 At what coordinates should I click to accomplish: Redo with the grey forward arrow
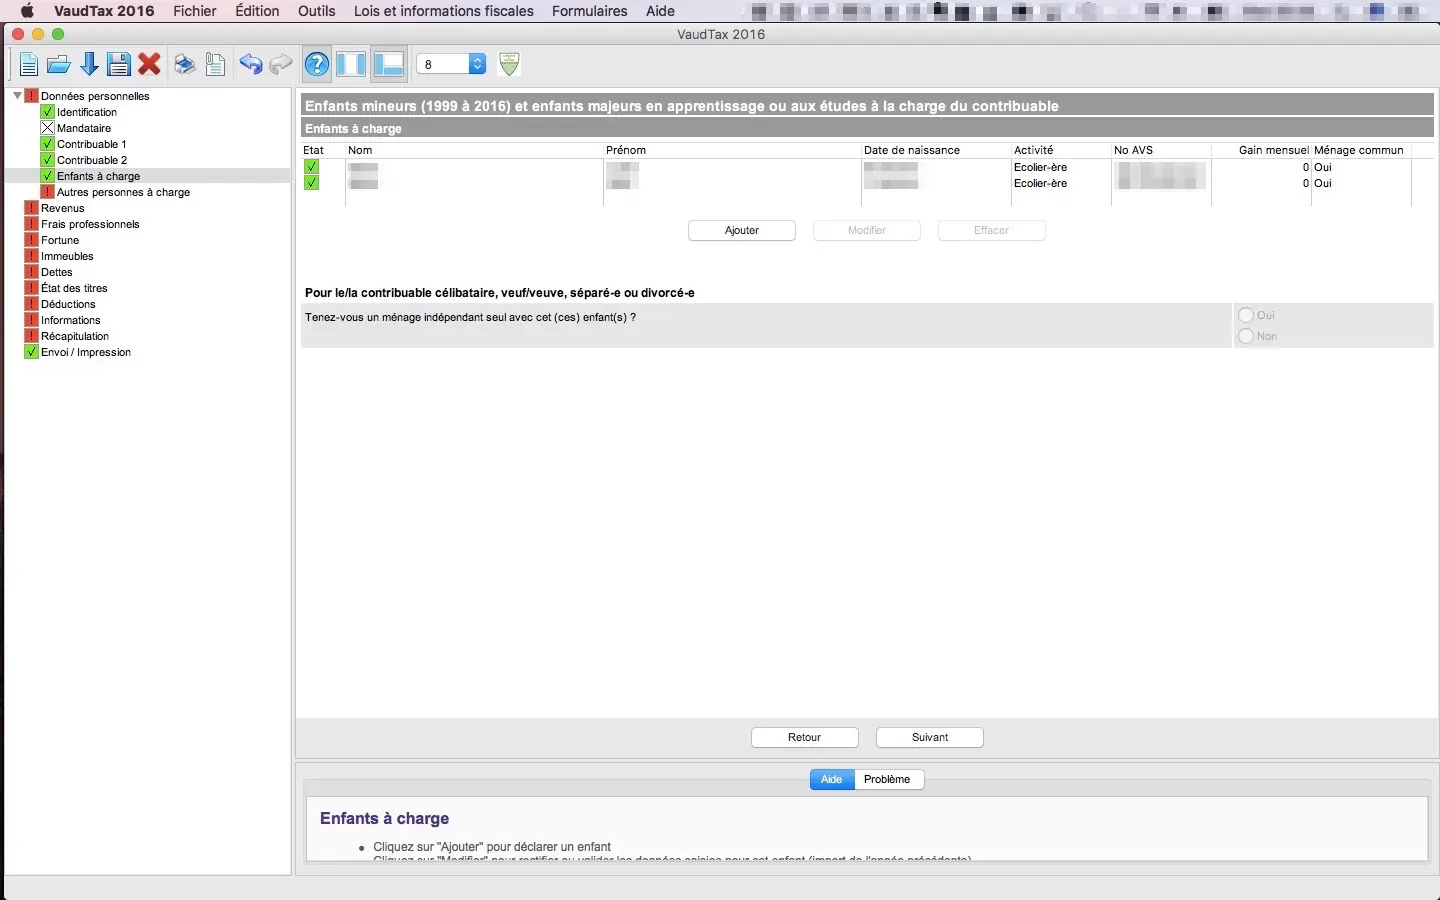(x=281, y=65)
